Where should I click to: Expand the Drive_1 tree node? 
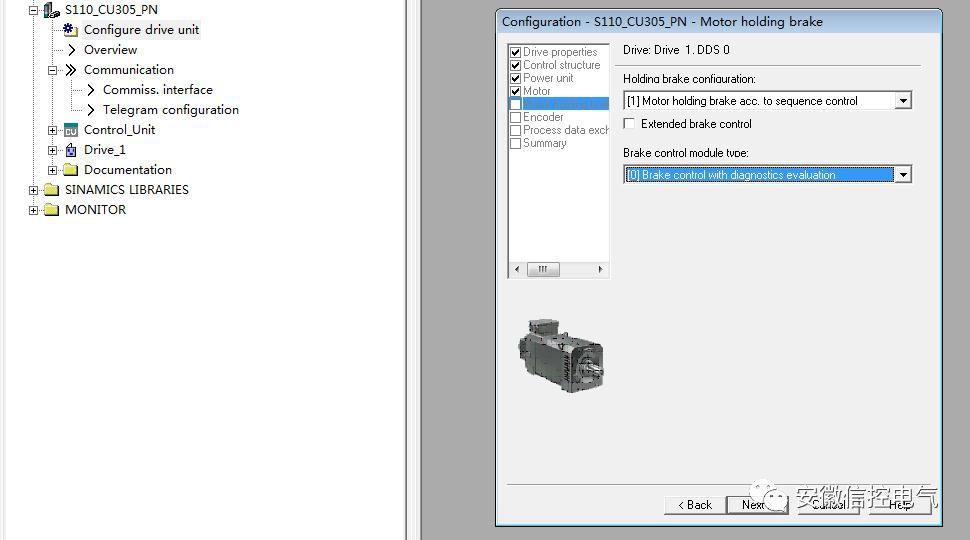(x=53, y=150)
